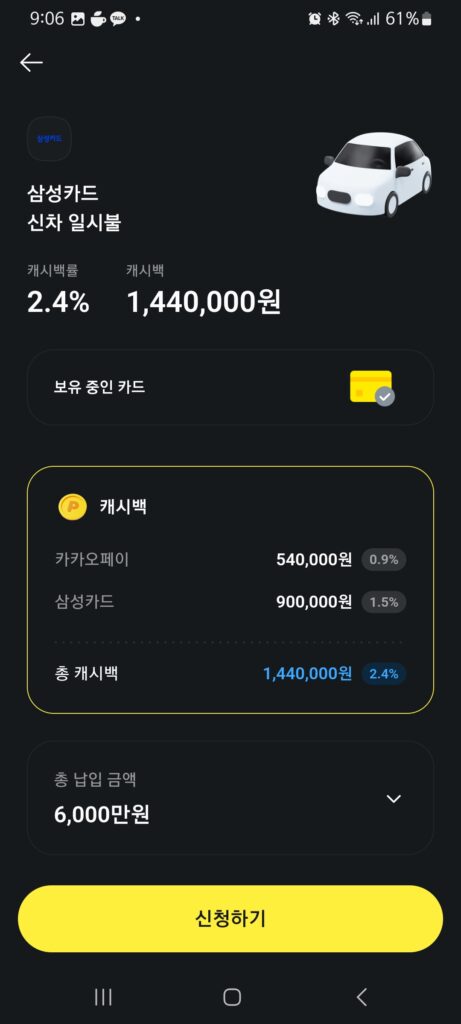Select the 카카오페이 cashback row
461x1024 pixels.
(x=230, y=560)
